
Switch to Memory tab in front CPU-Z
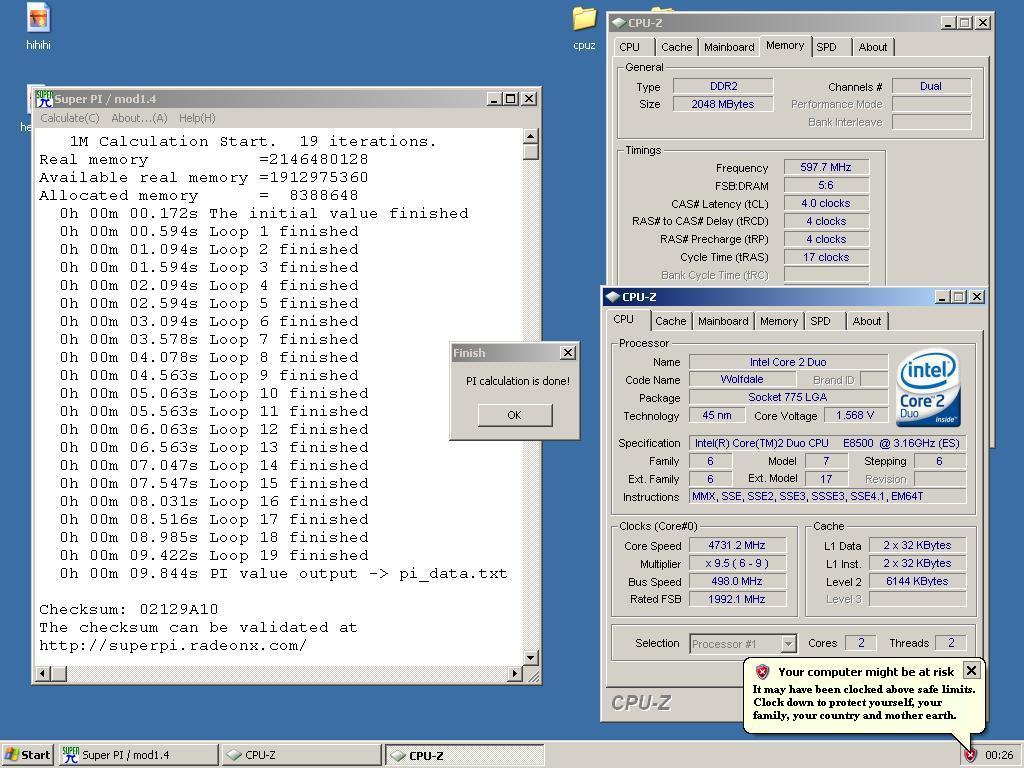[x=778, y=321]
